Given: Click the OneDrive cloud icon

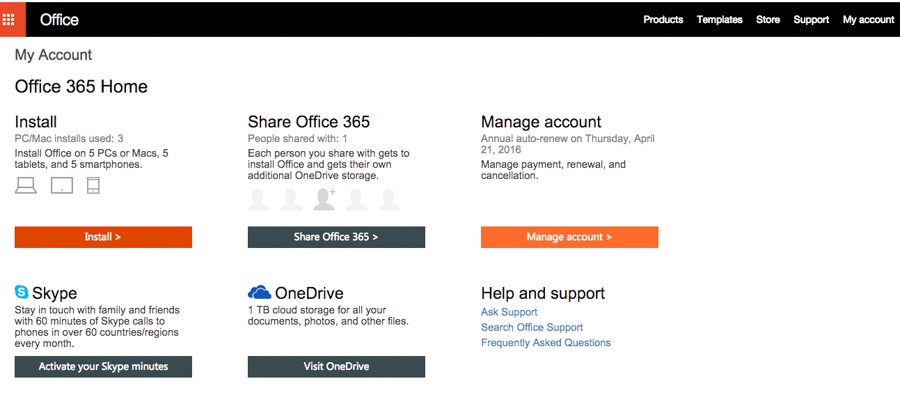Looking at the screenshot, I should [x=259, y=292].
